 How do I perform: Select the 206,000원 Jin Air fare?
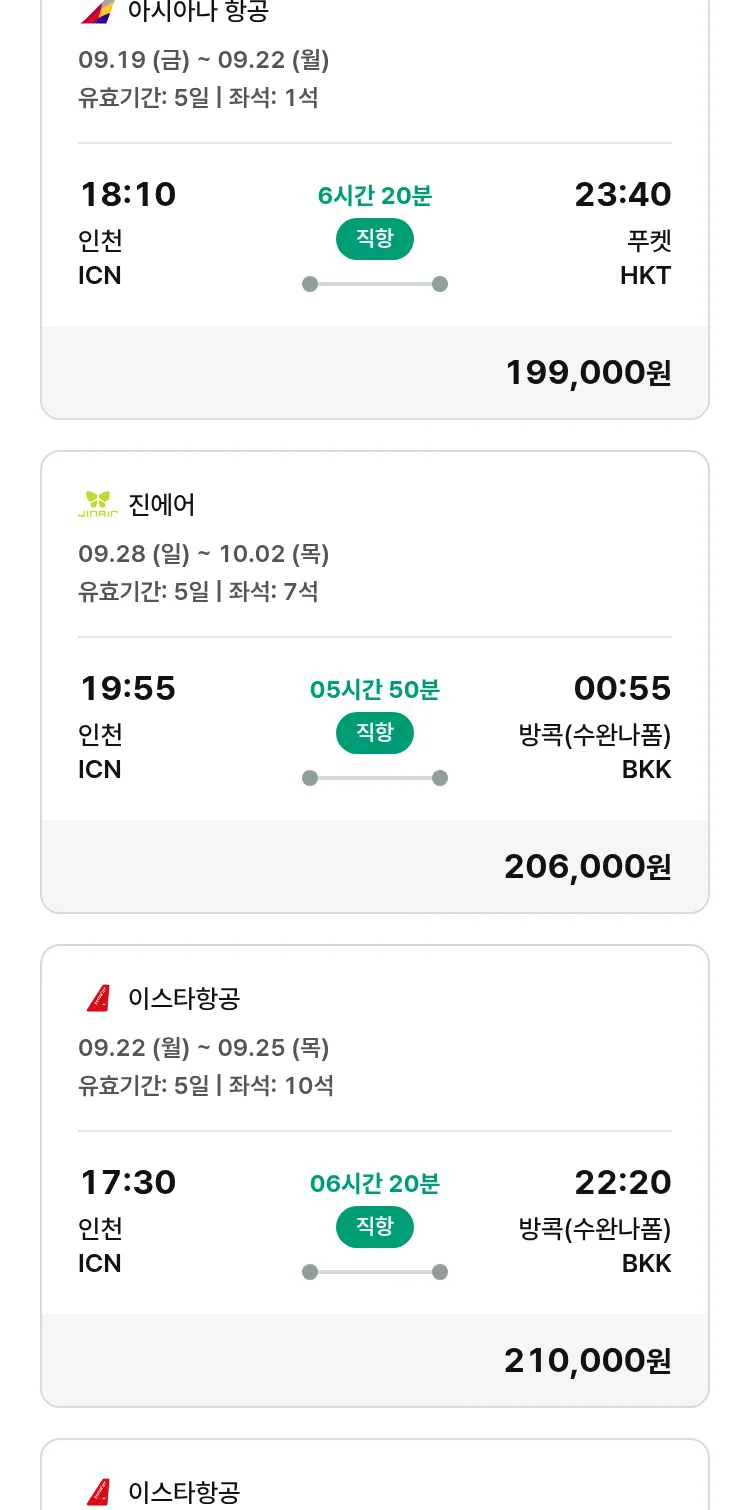point(588,867)
